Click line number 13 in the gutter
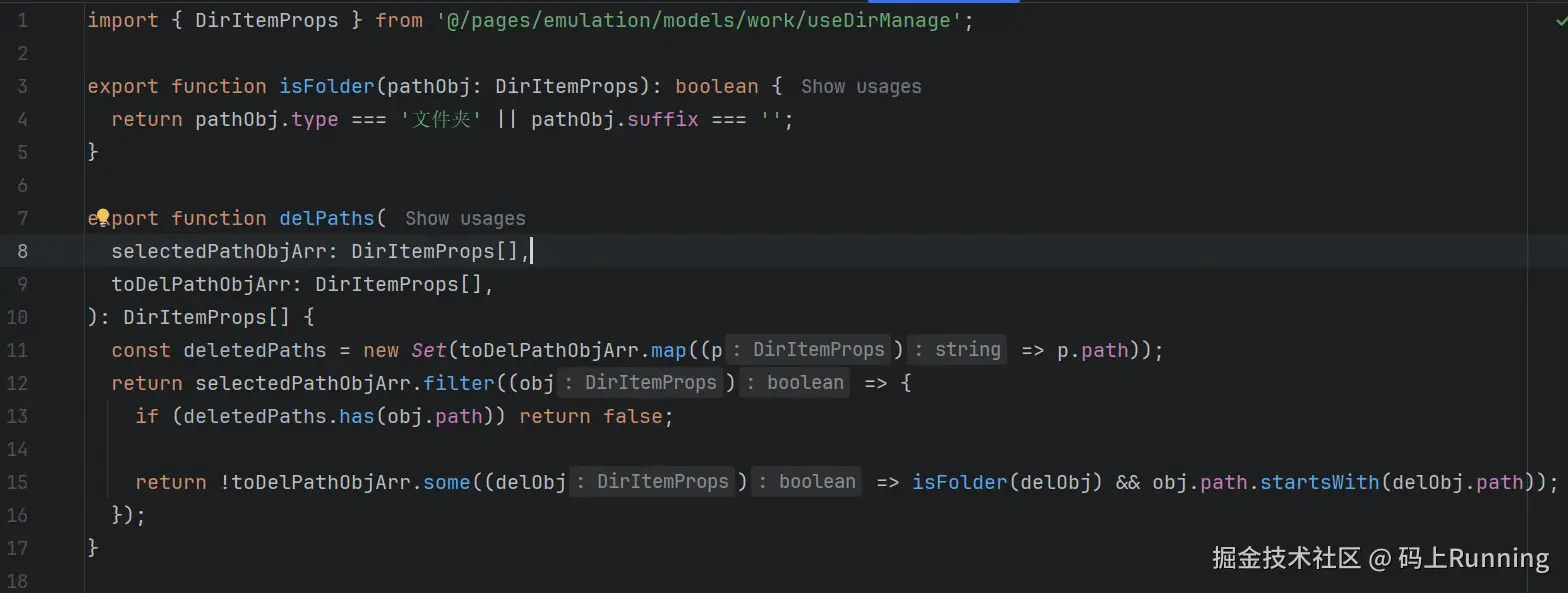Viewport: 1568px width, 593px height. point(17,416)
